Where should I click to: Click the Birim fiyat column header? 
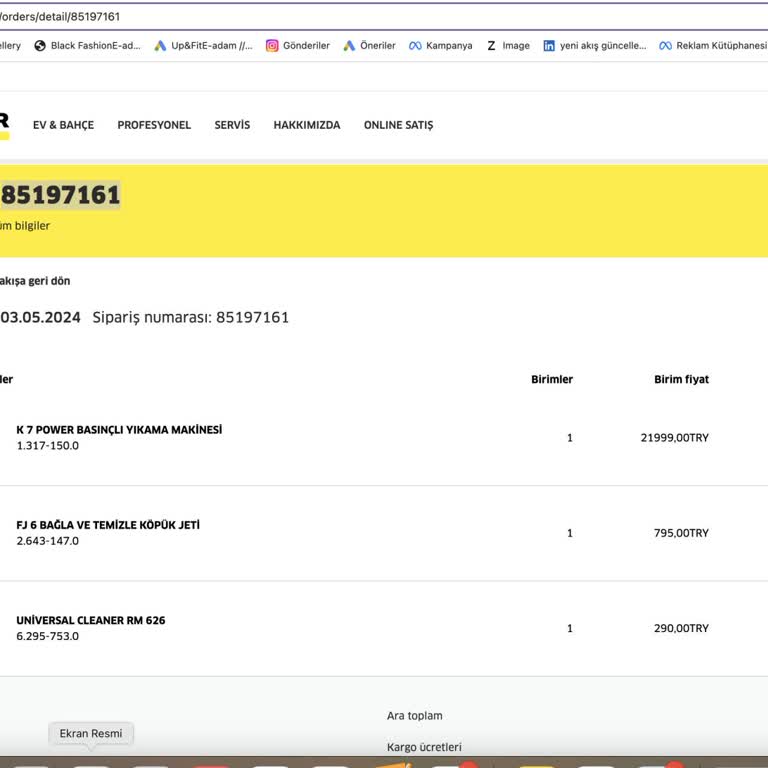[x=681, y=379]
